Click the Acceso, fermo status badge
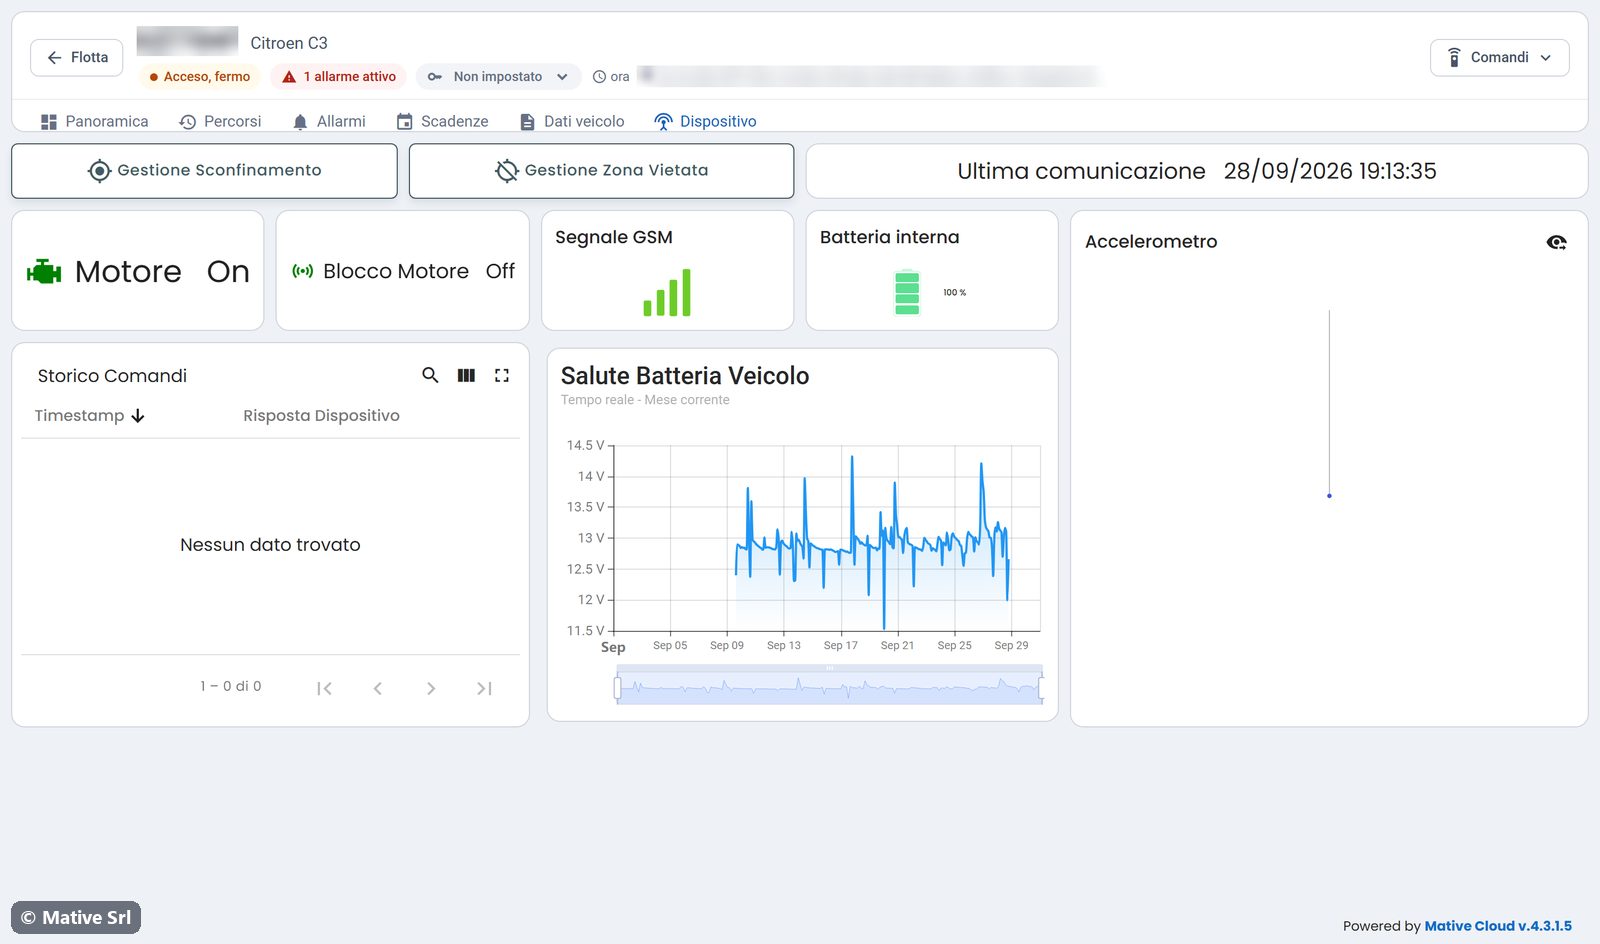Screen dimensions: 1600x944 (199, 76)
